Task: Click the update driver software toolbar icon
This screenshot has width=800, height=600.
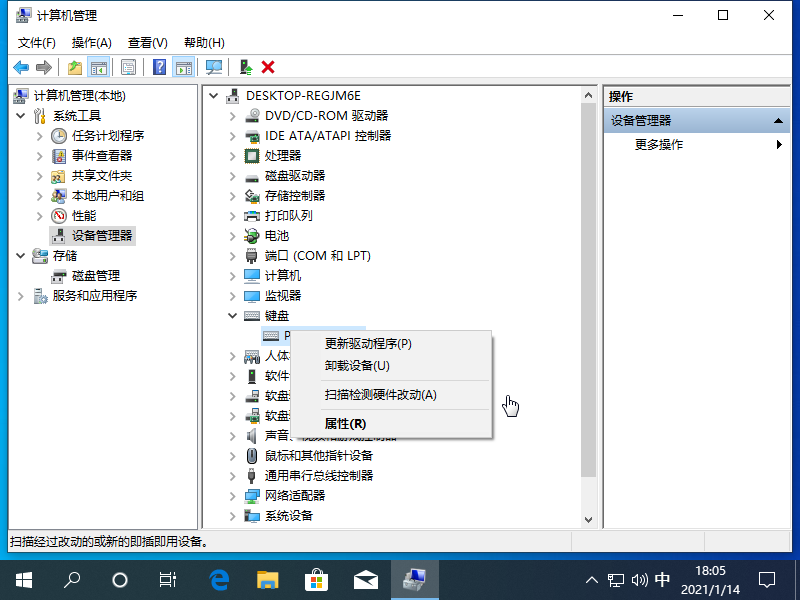Action: [x=246, y=67]
